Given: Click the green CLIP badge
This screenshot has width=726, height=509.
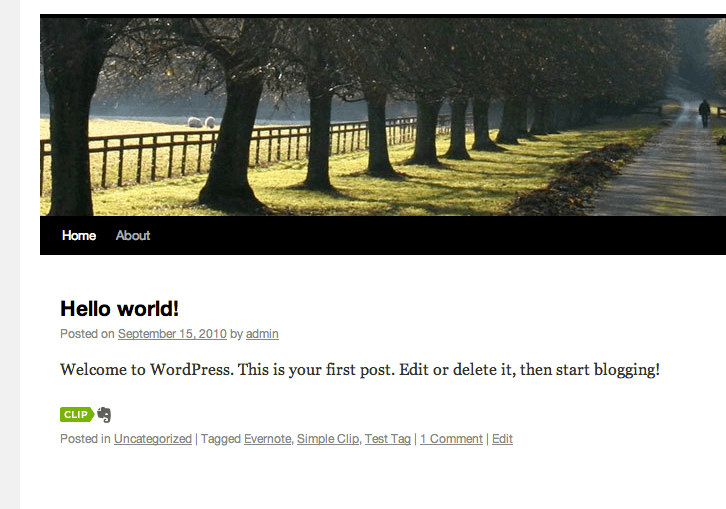Looking at the screenshot, I should click(77, 415).
